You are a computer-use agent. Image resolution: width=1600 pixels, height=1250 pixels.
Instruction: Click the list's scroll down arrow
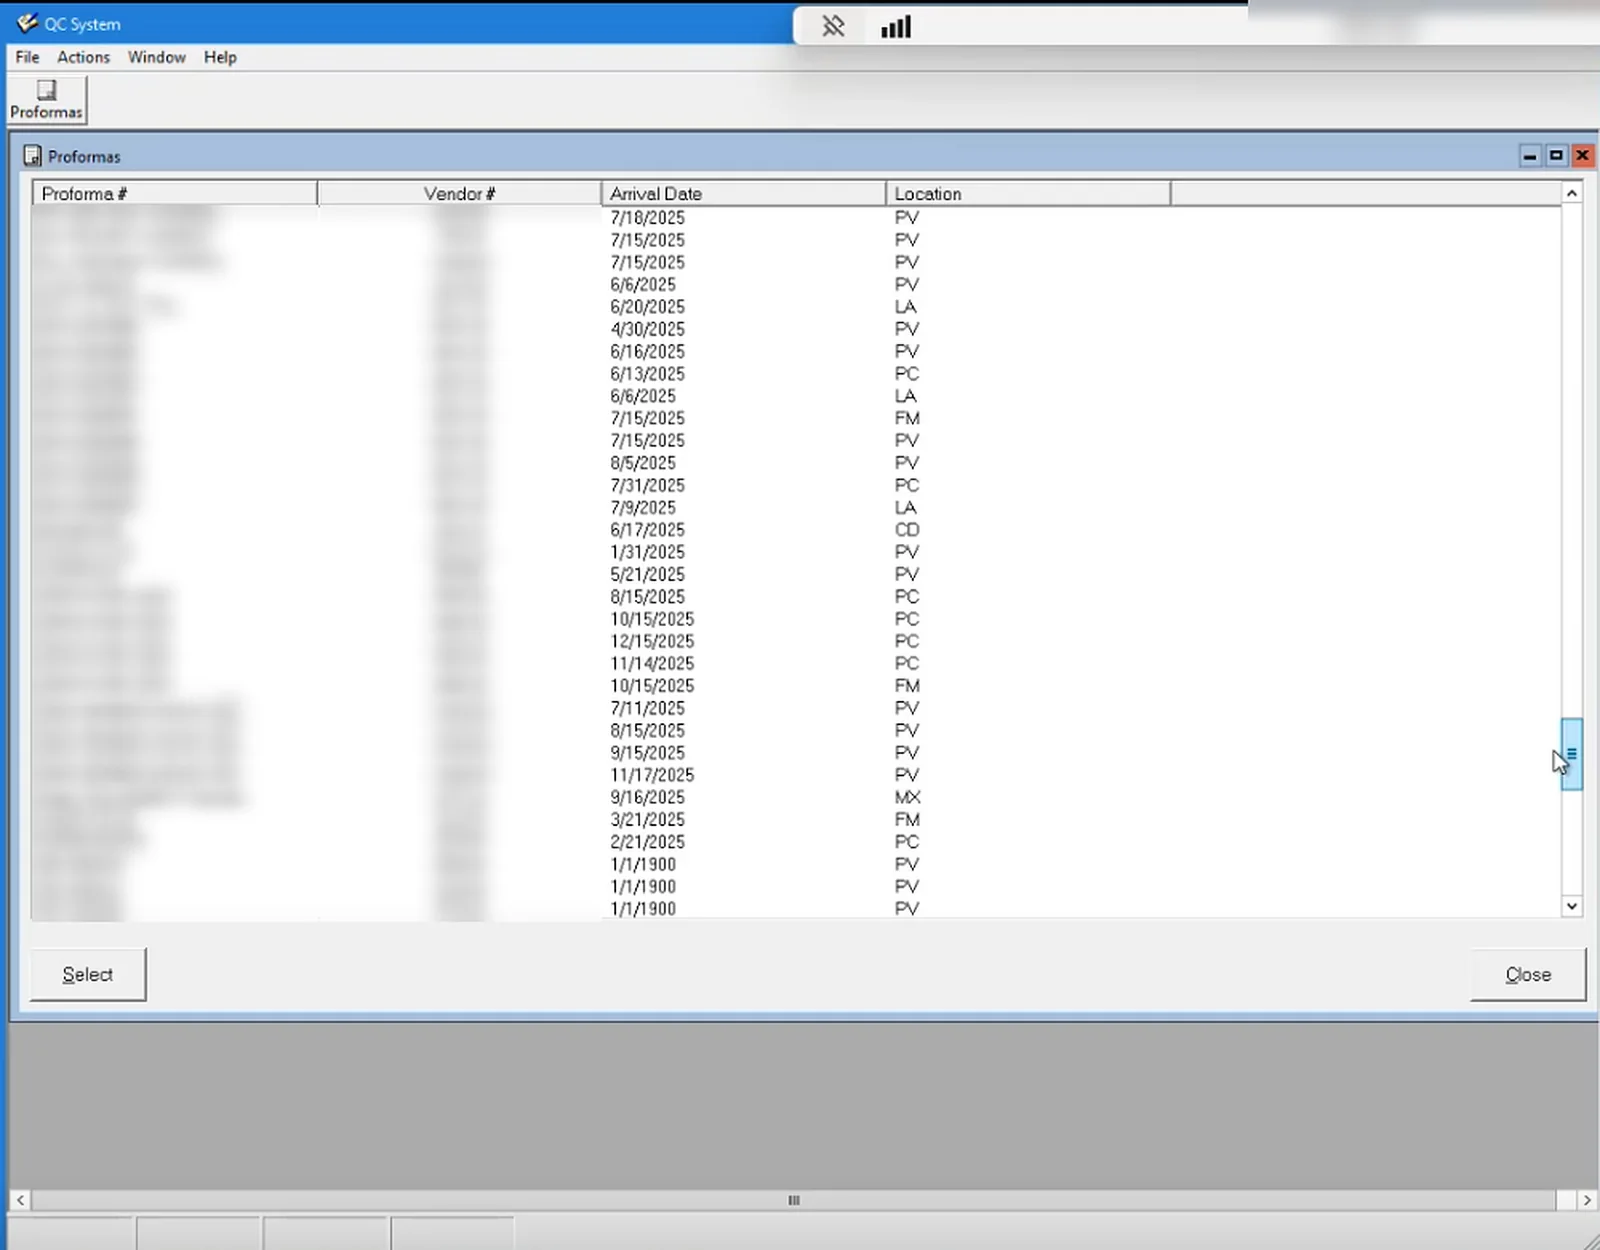pos(1572,906)
